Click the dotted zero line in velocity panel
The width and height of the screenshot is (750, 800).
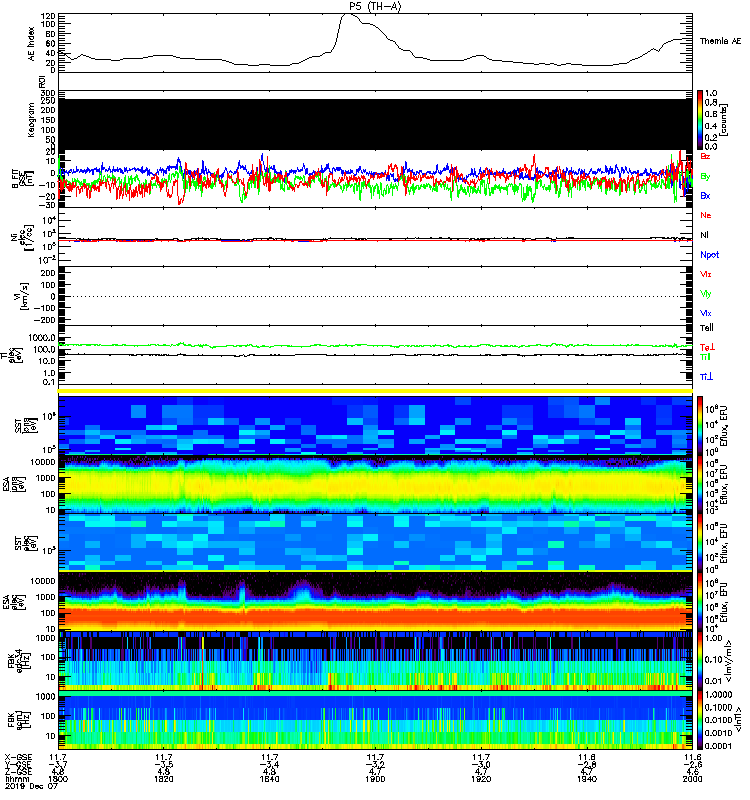(x=376, y=296)
